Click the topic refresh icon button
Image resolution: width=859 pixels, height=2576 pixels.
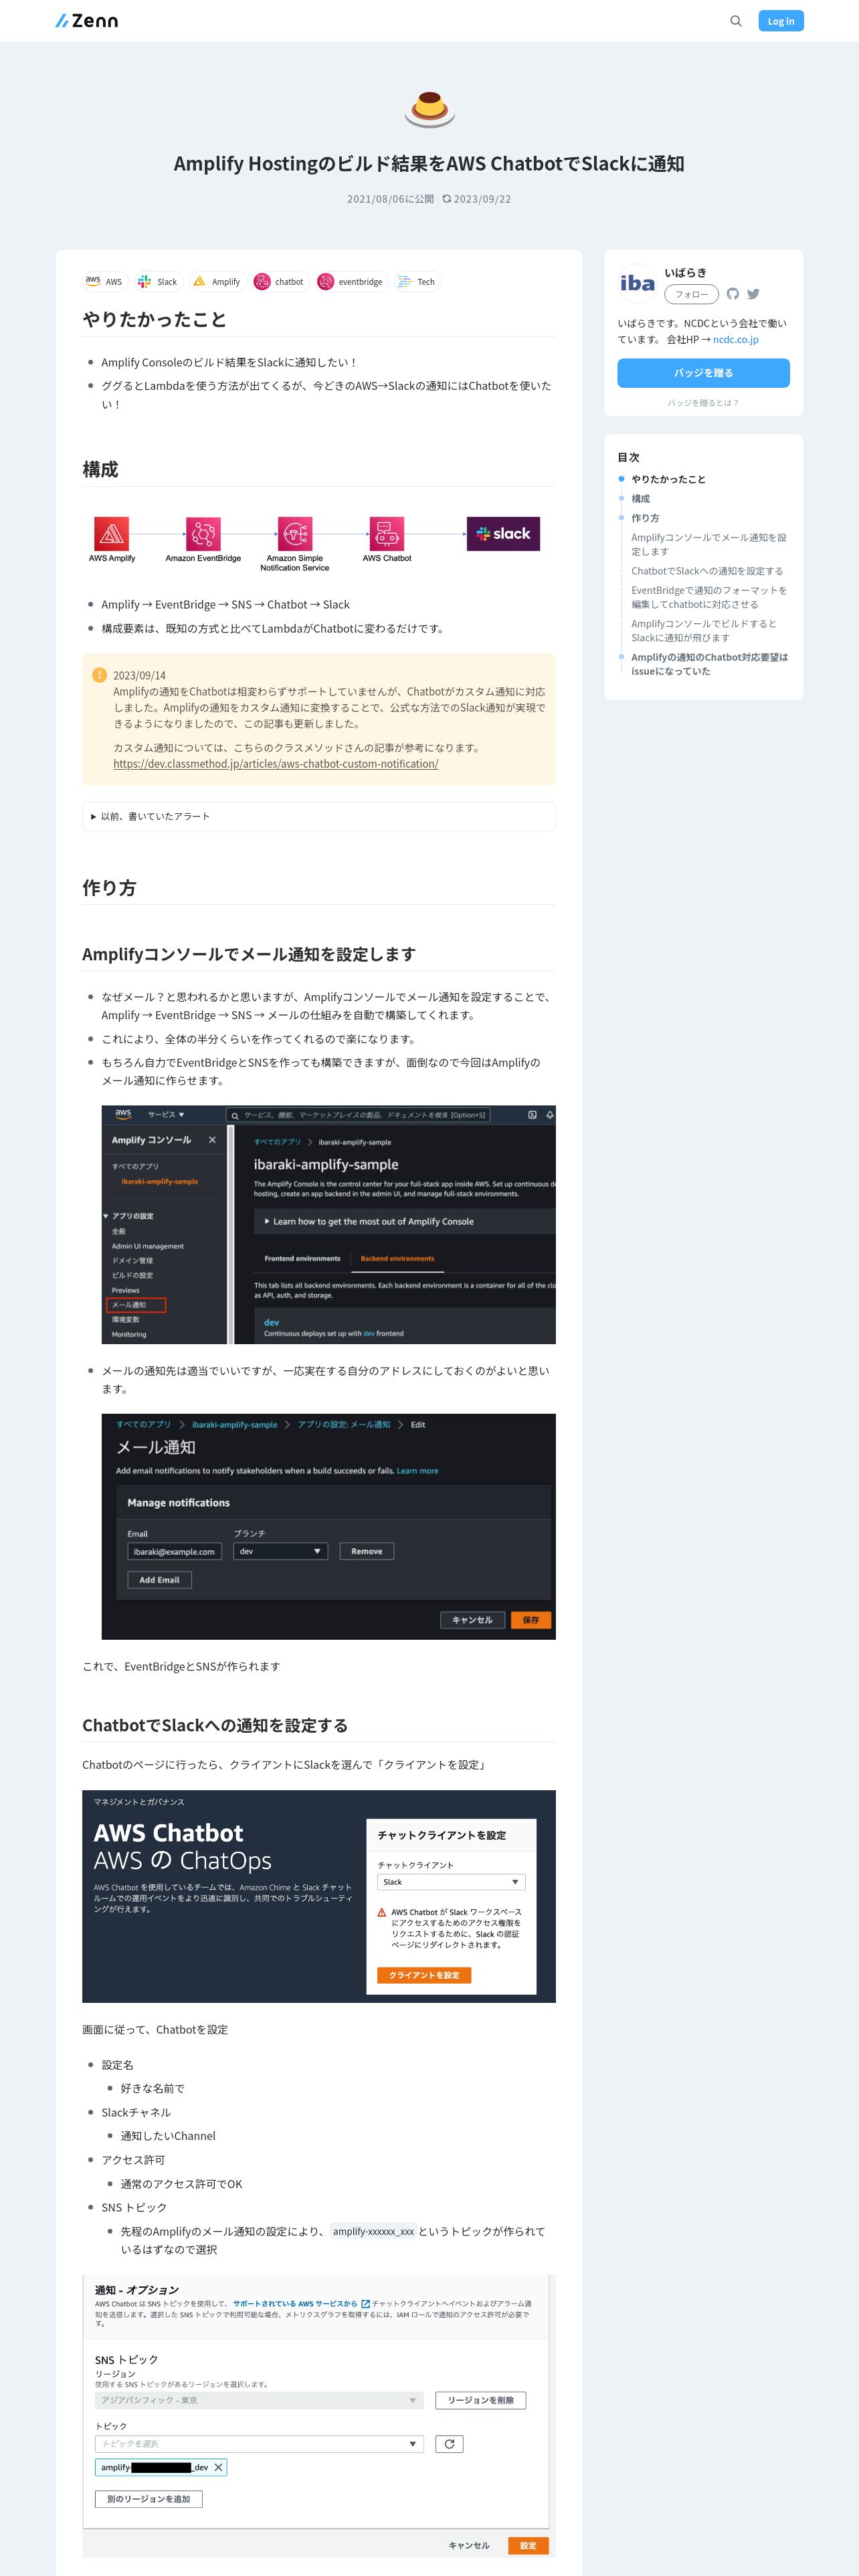tap(449, 2444)
